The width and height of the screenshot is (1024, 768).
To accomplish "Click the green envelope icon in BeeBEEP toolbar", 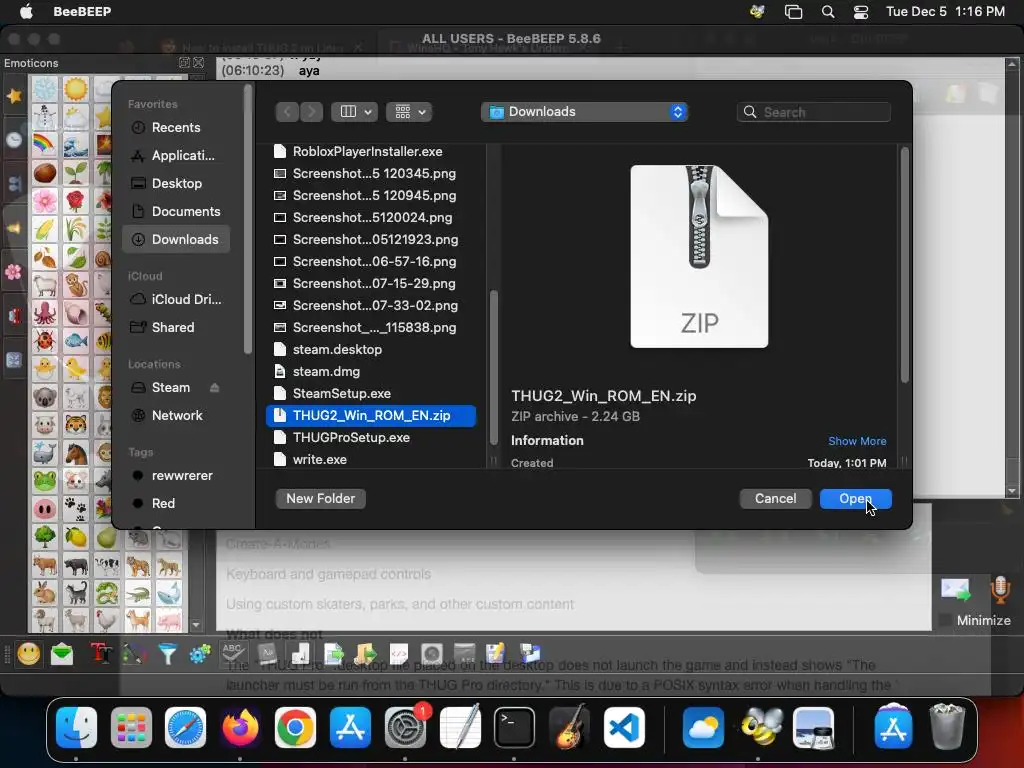I will pos(62,654).
